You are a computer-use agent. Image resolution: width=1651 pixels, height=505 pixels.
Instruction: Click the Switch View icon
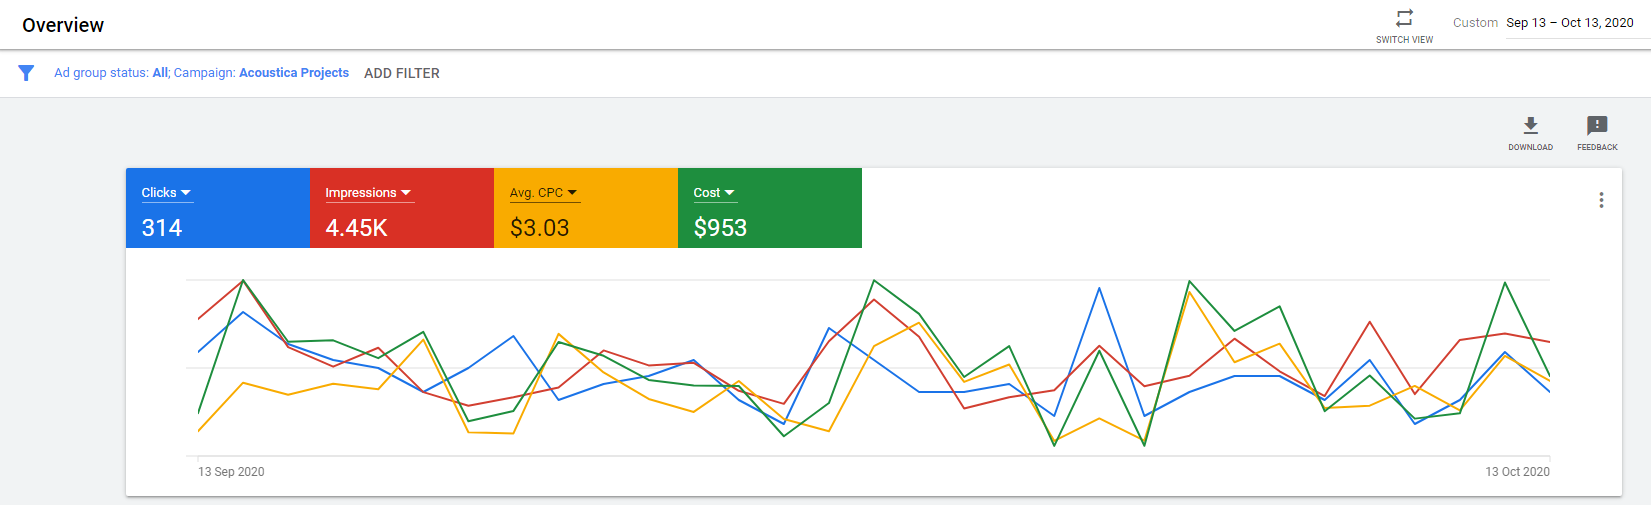point(1404,18)
